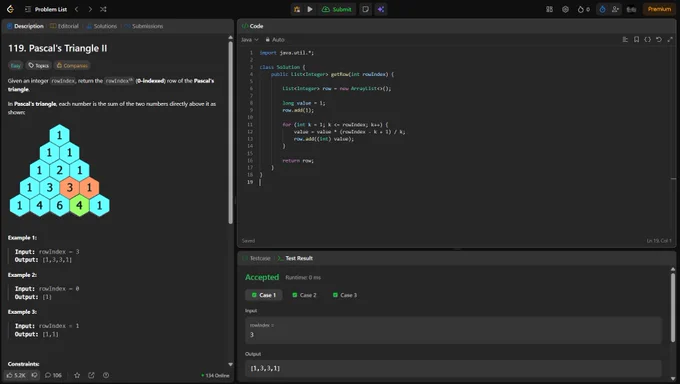Click the bookmark icon in code toolbar

pos(636,39)
